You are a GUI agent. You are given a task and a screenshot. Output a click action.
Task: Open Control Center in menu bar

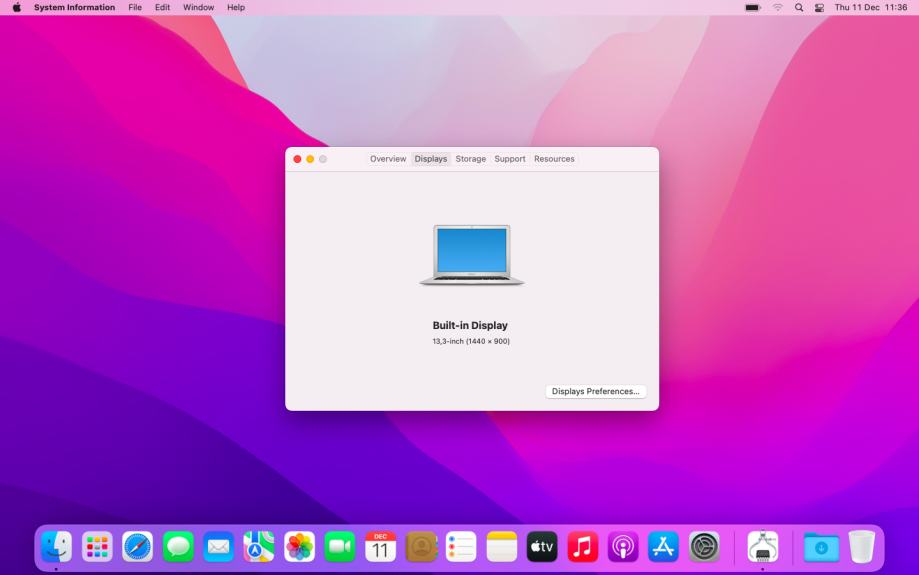point(818,8)
